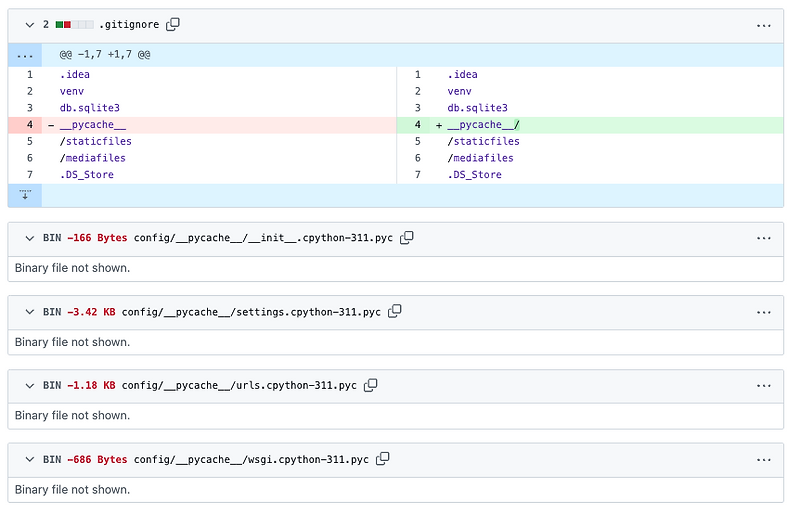The width and height of the screenshot is (800, 514).
Task: Open options menu for settings.cpython-311.pyc
Action: tap(764, 312)
